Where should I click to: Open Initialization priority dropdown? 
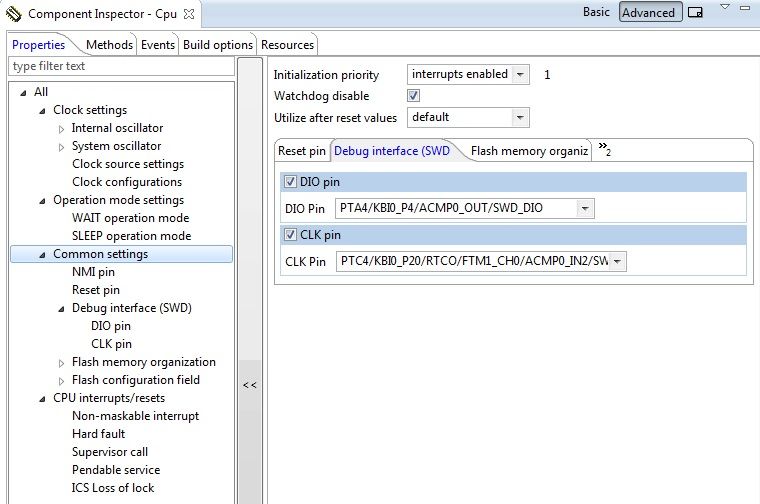point(520,75)
